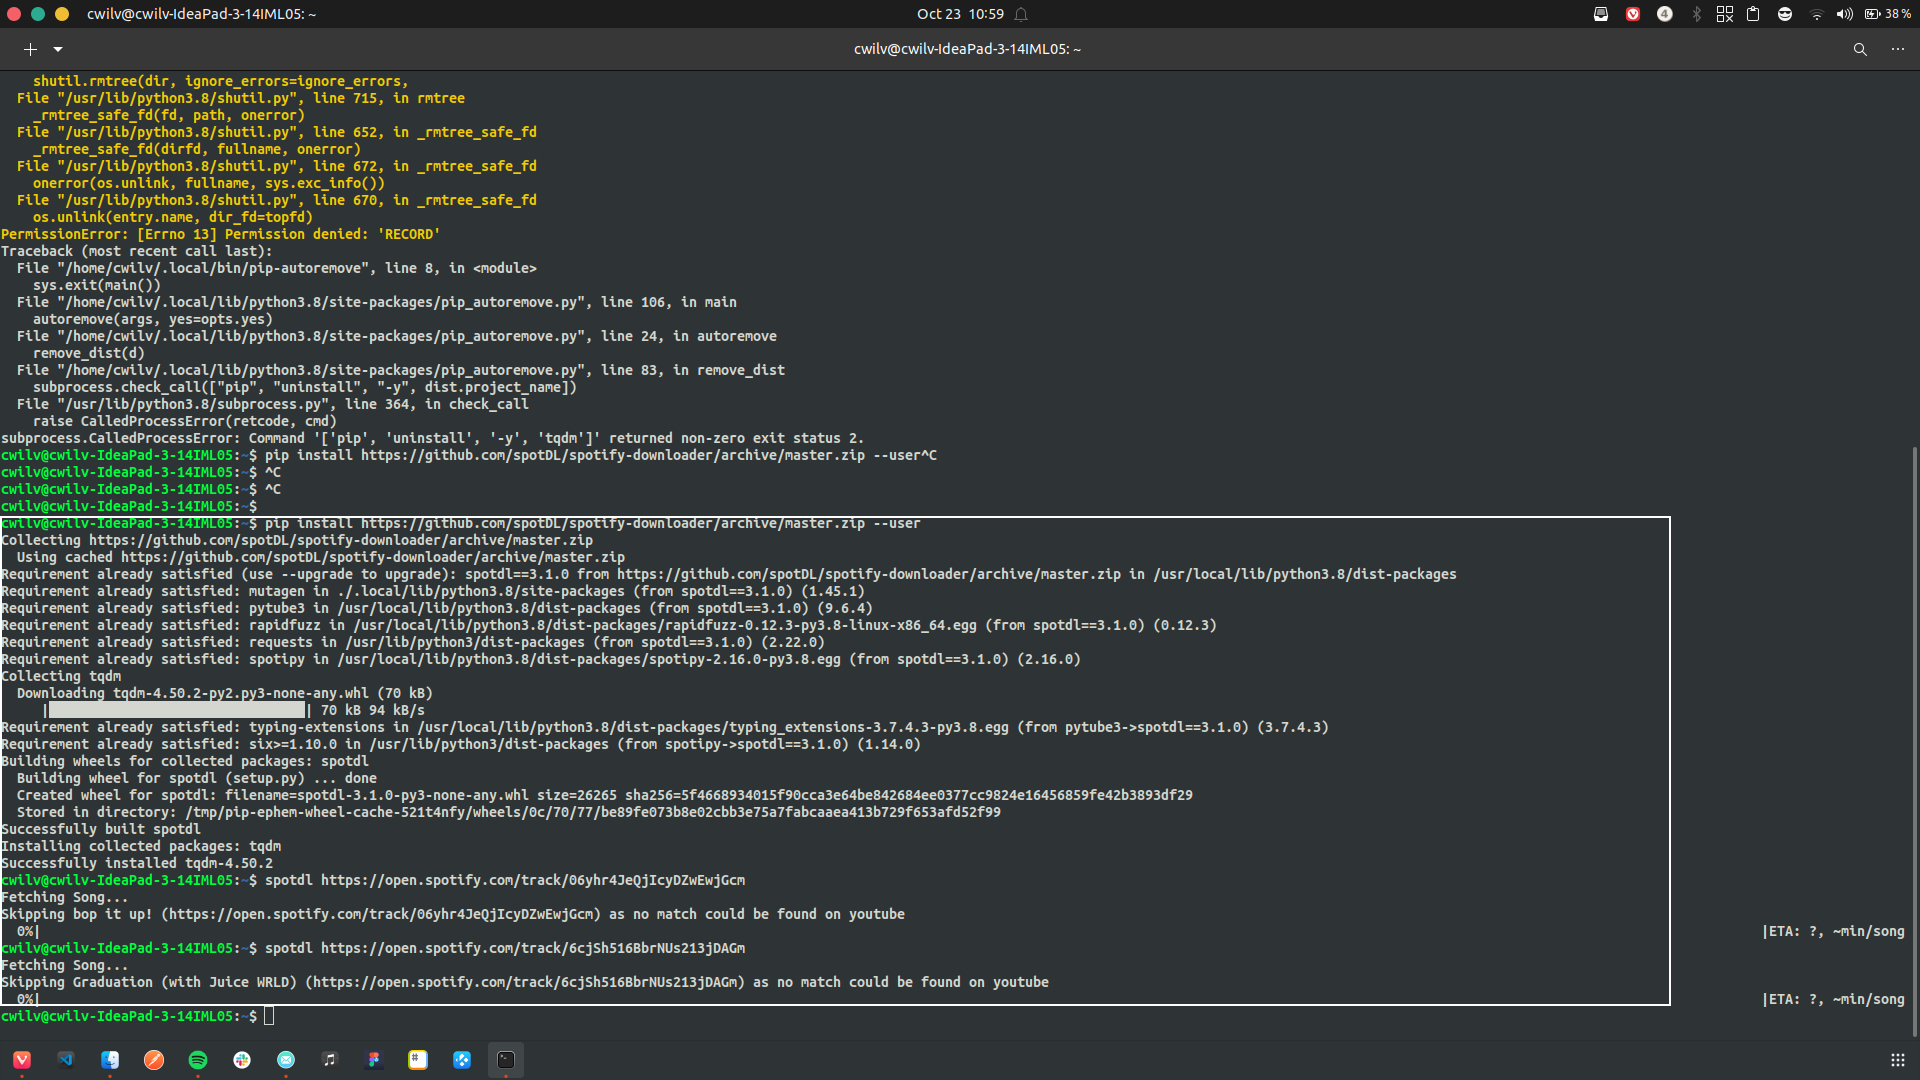Click the pip install command ending --user^C
Viewport: 1920px width, 1080px height.
(601, 455)
